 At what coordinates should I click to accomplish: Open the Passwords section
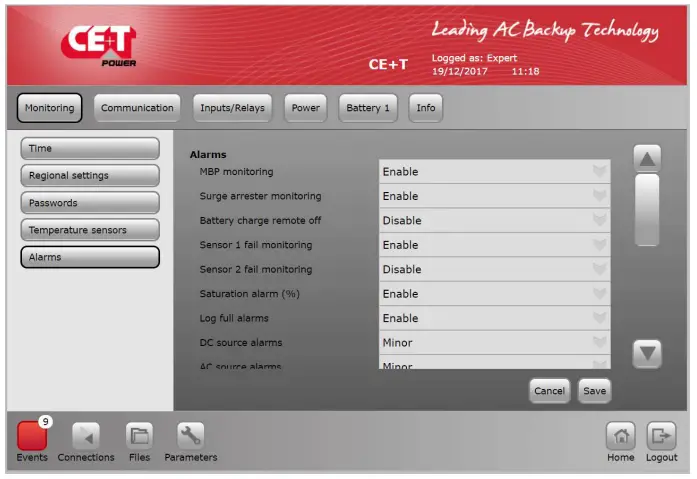(x=90, y=203)
